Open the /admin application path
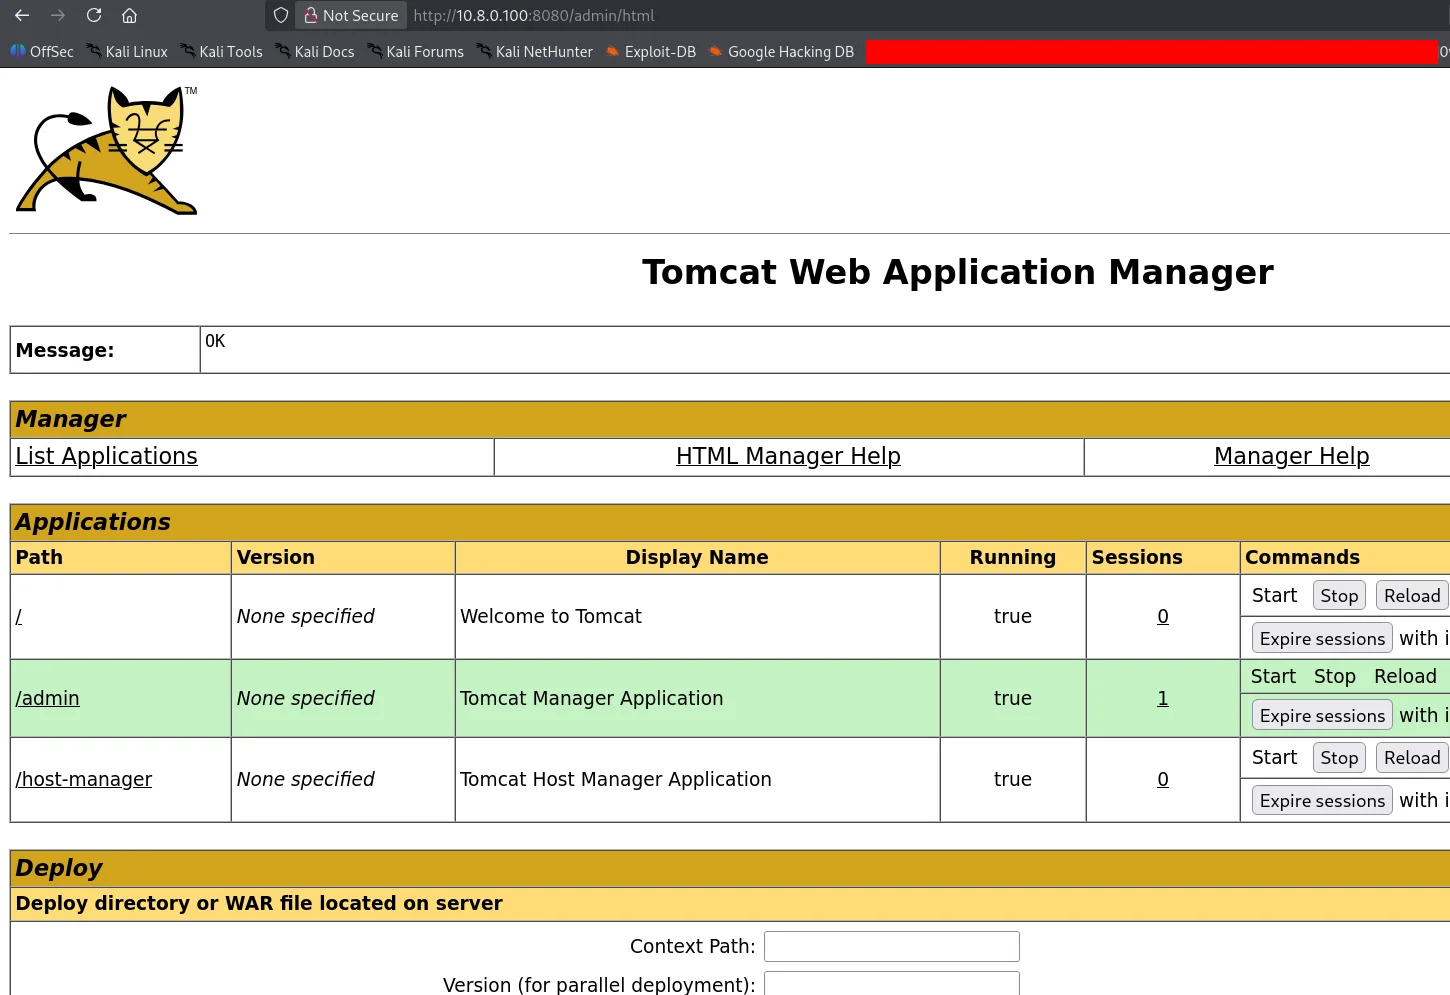The image size is (1450, 995). pyautogui.click(x=47, y=698)
